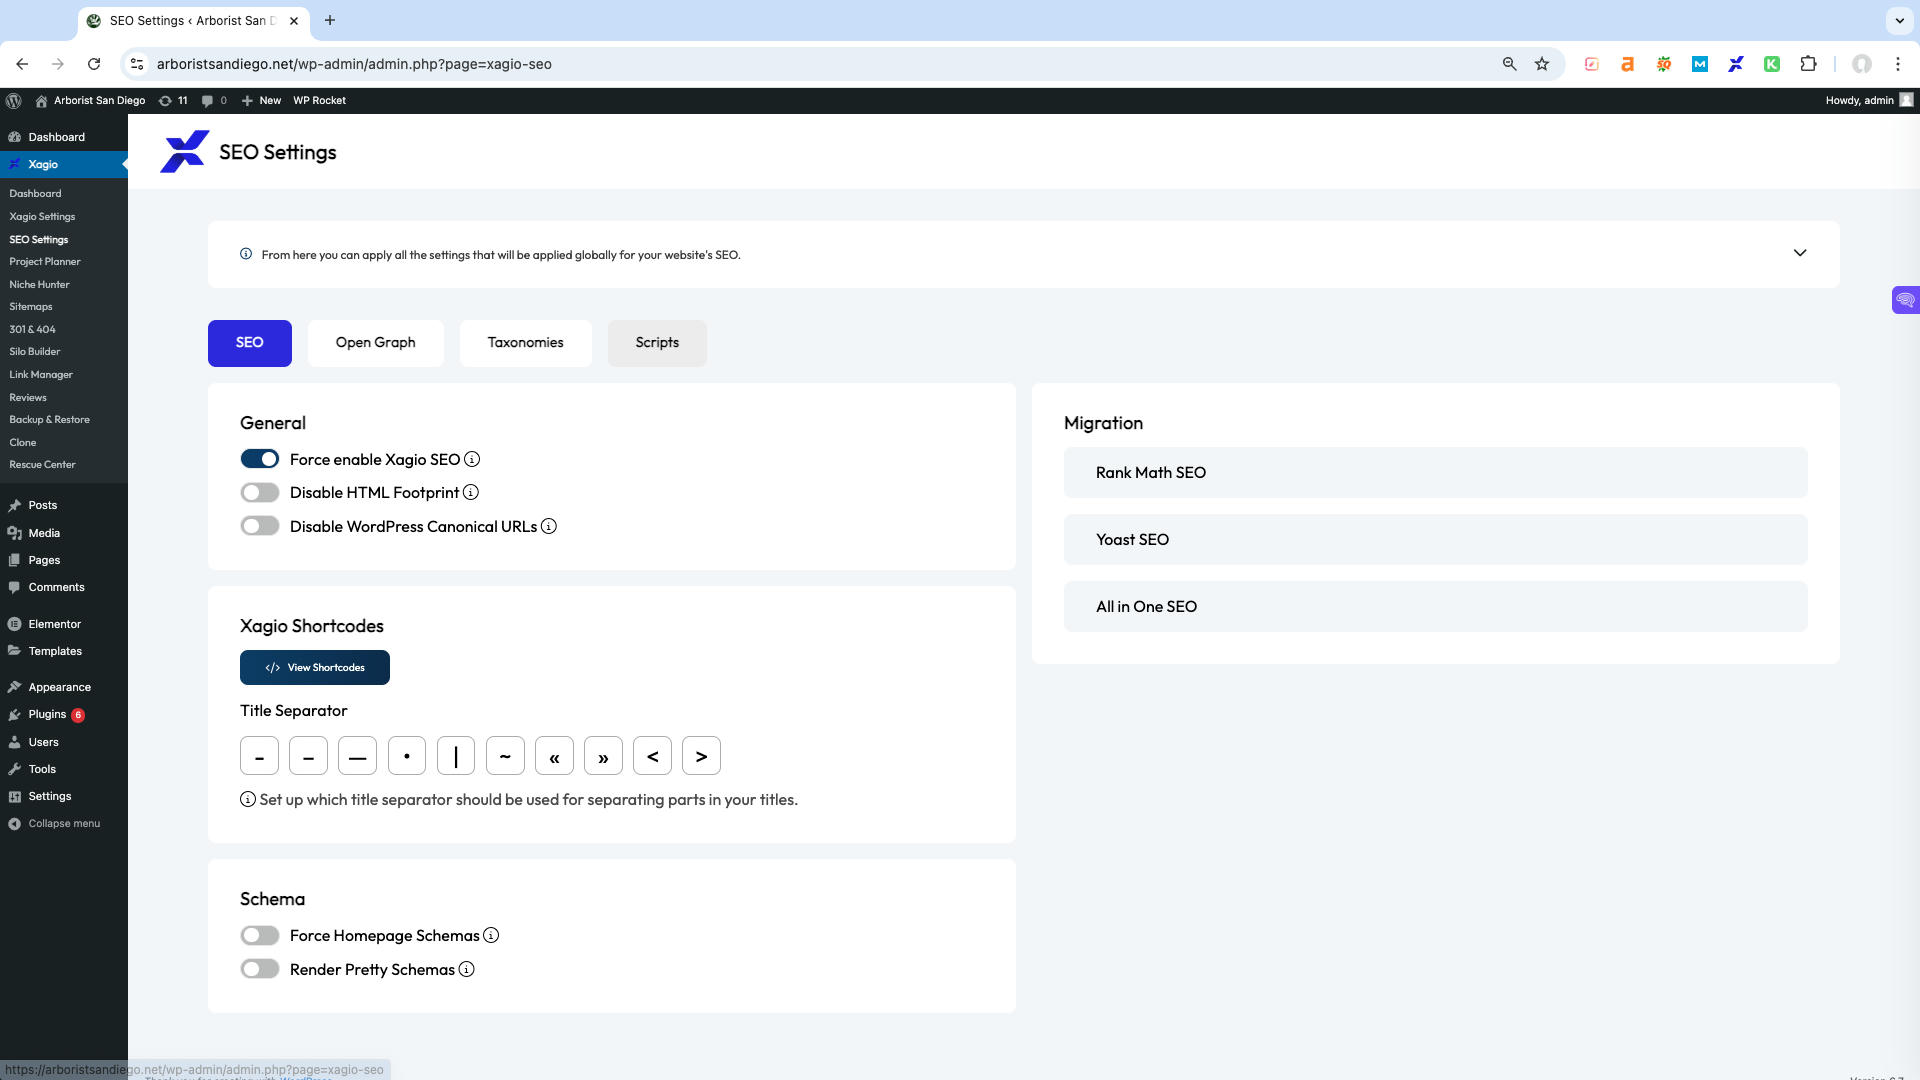Click info icon next to Disable WordPress Canonical URLs
Image resolution: width=1920 pixels, height=1080 pixels.
coord(549,526)
